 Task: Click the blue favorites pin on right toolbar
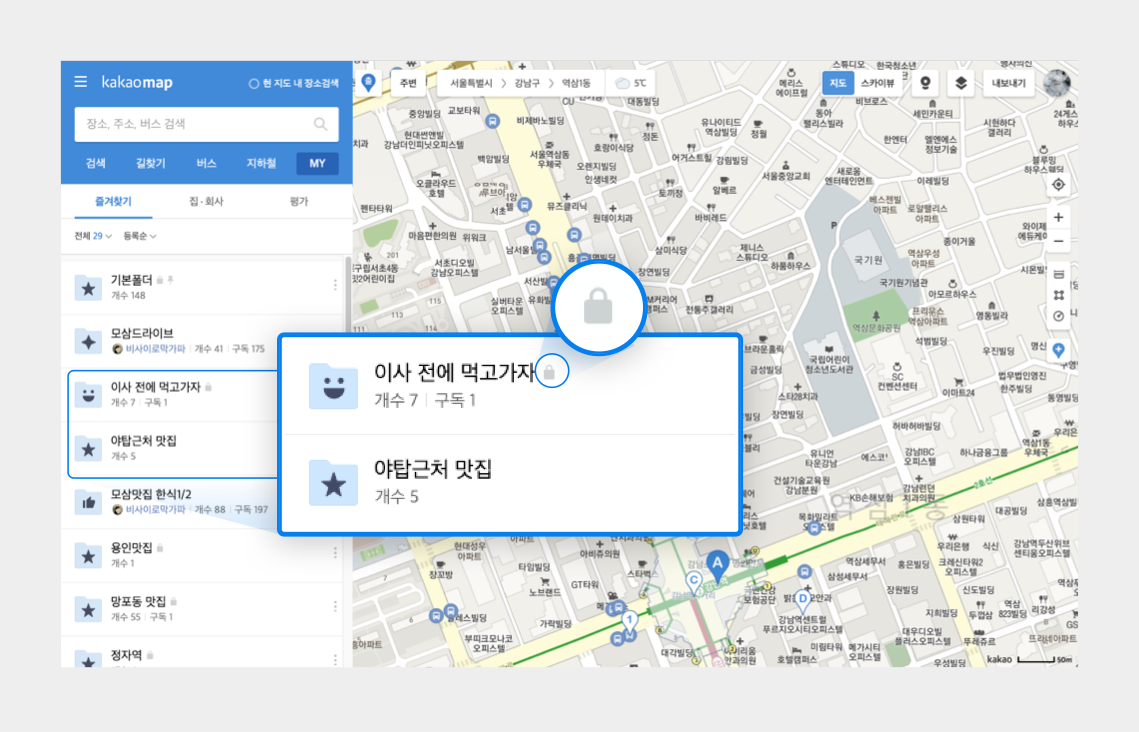(1058, 351)
